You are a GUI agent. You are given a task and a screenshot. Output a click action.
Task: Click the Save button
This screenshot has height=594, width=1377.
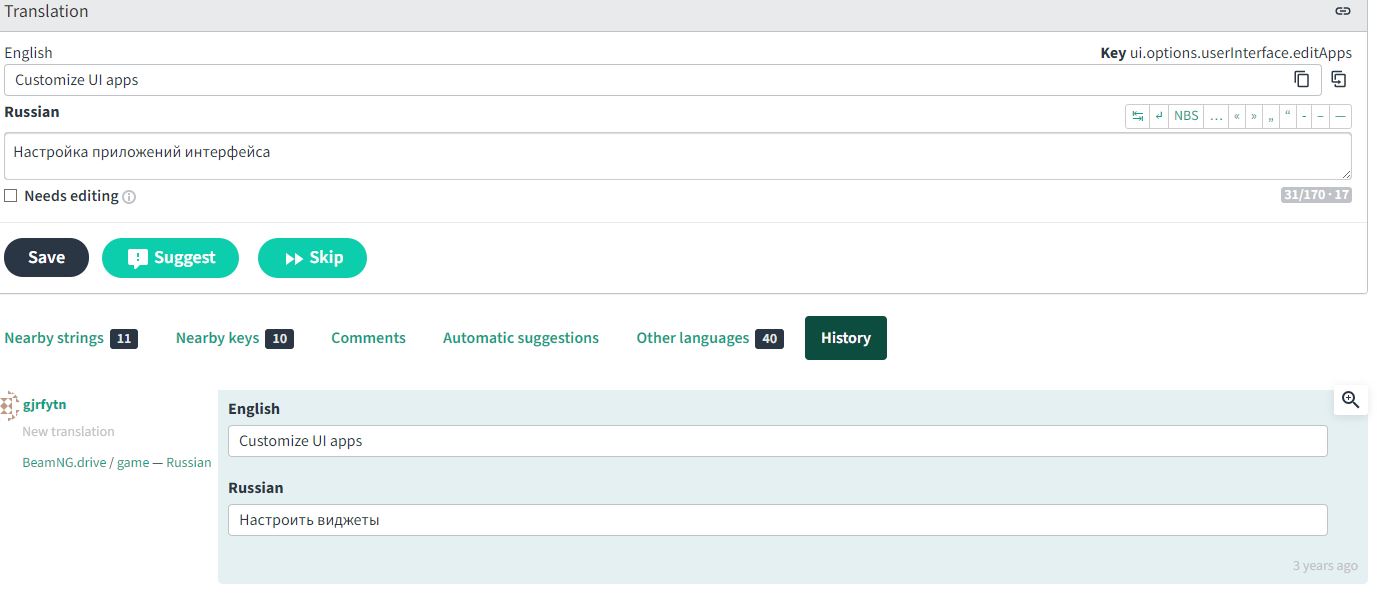[x=46, y=257]
